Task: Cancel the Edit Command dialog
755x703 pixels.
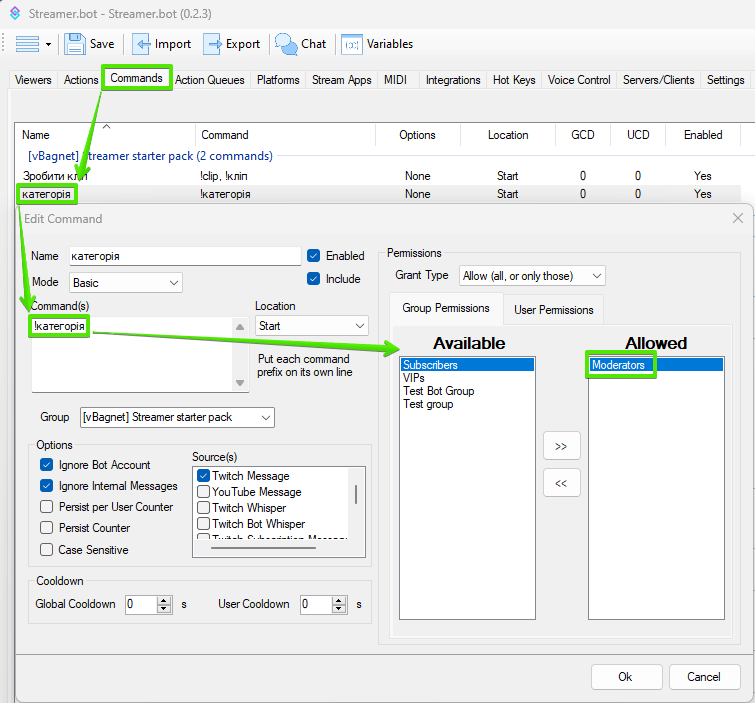Action: point(704,677)
